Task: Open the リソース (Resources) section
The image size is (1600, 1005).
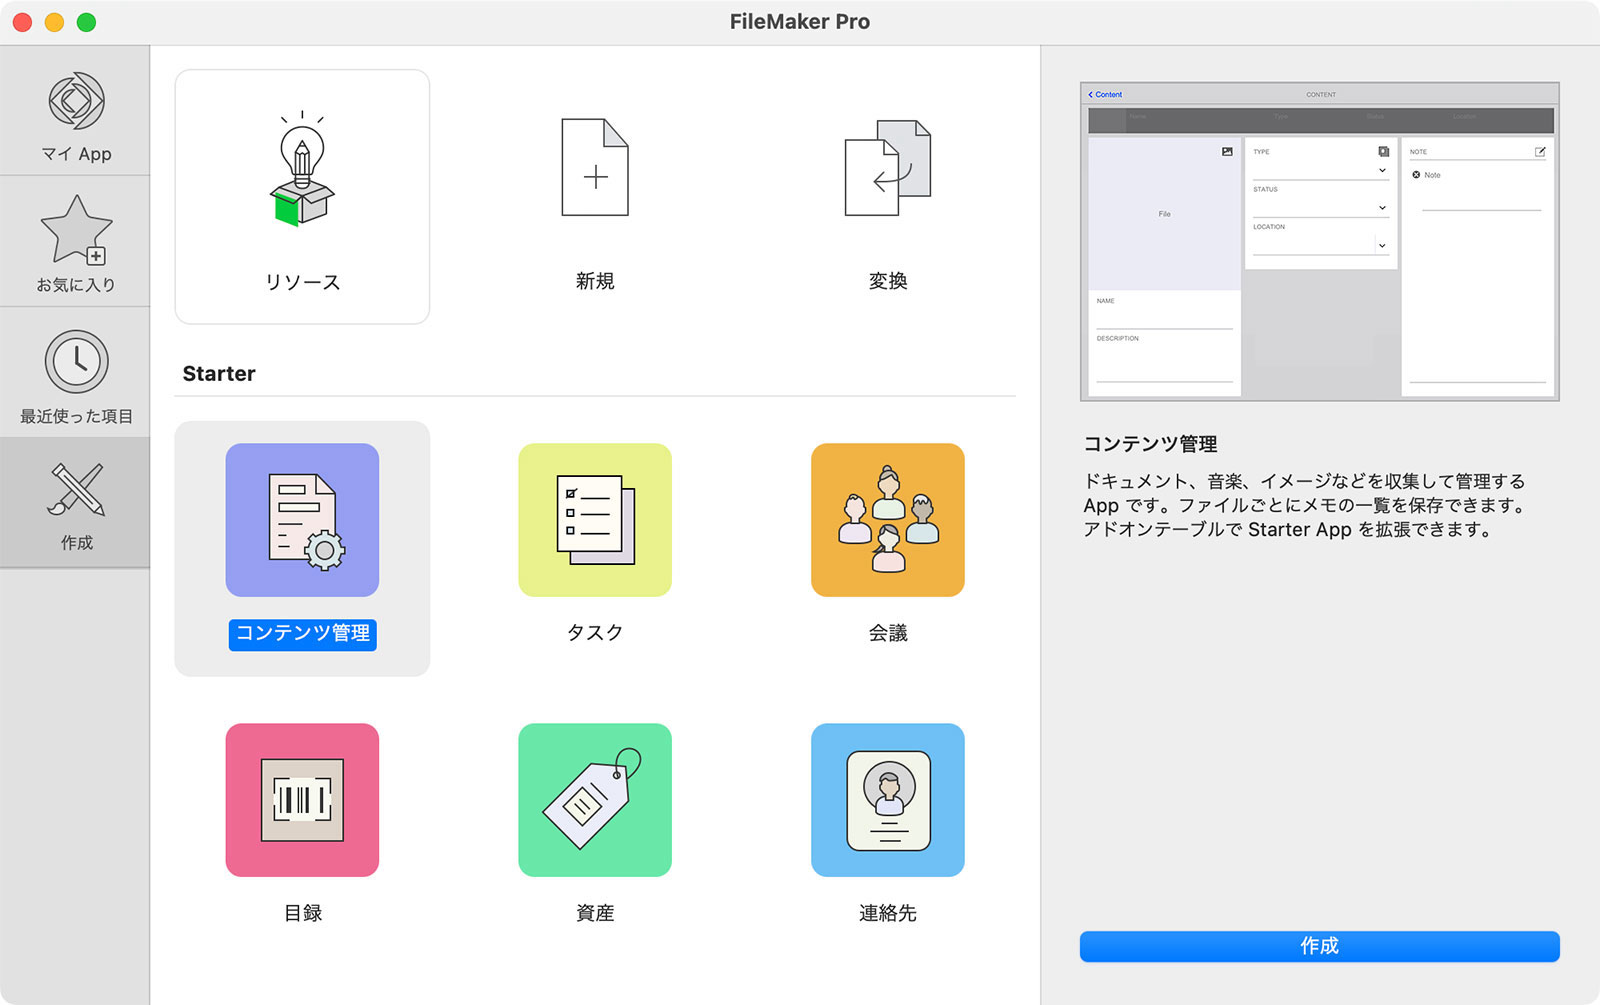Action: [302, 195]
